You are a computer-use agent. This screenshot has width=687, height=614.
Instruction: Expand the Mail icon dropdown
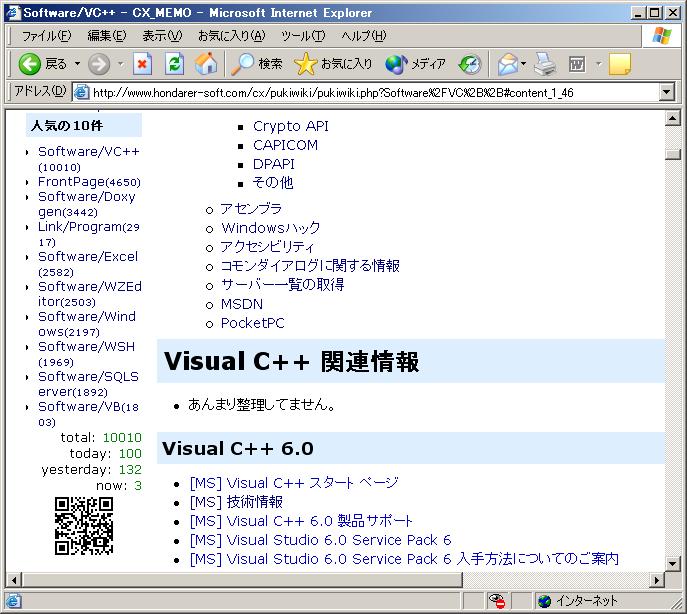523,64
